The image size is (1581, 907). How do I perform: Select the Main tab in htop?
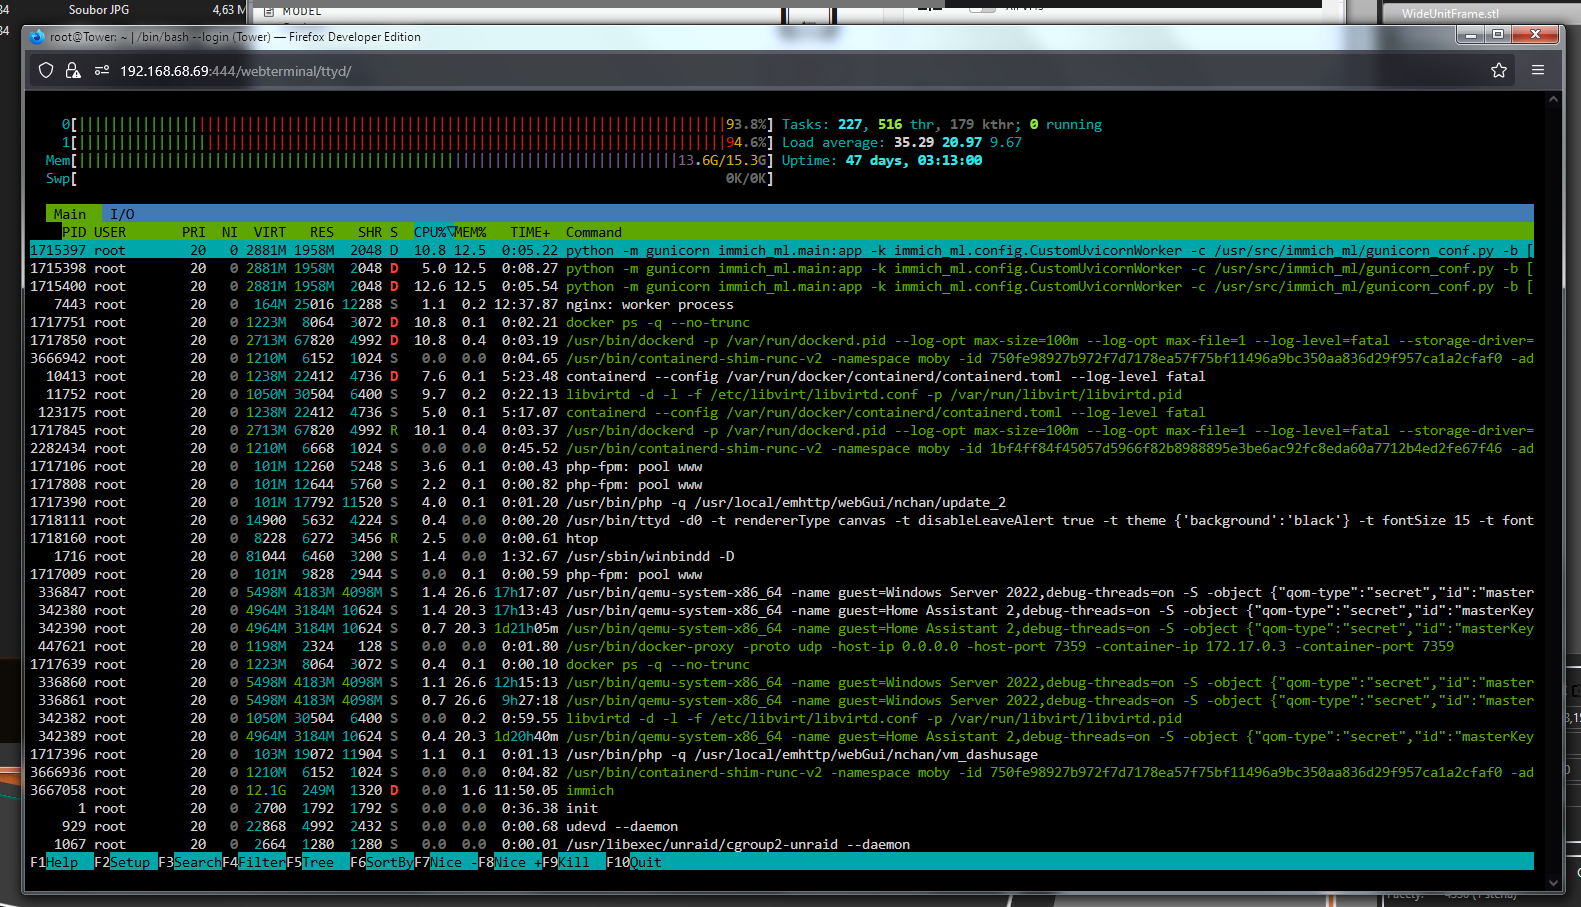click(x=70, y=214)
